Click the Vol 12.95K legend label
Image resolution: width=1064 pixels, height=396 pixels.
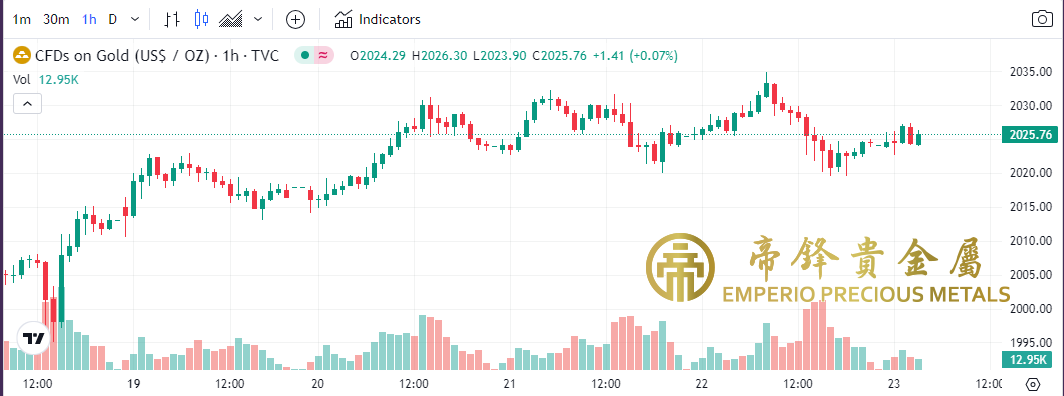click(46, 79)
